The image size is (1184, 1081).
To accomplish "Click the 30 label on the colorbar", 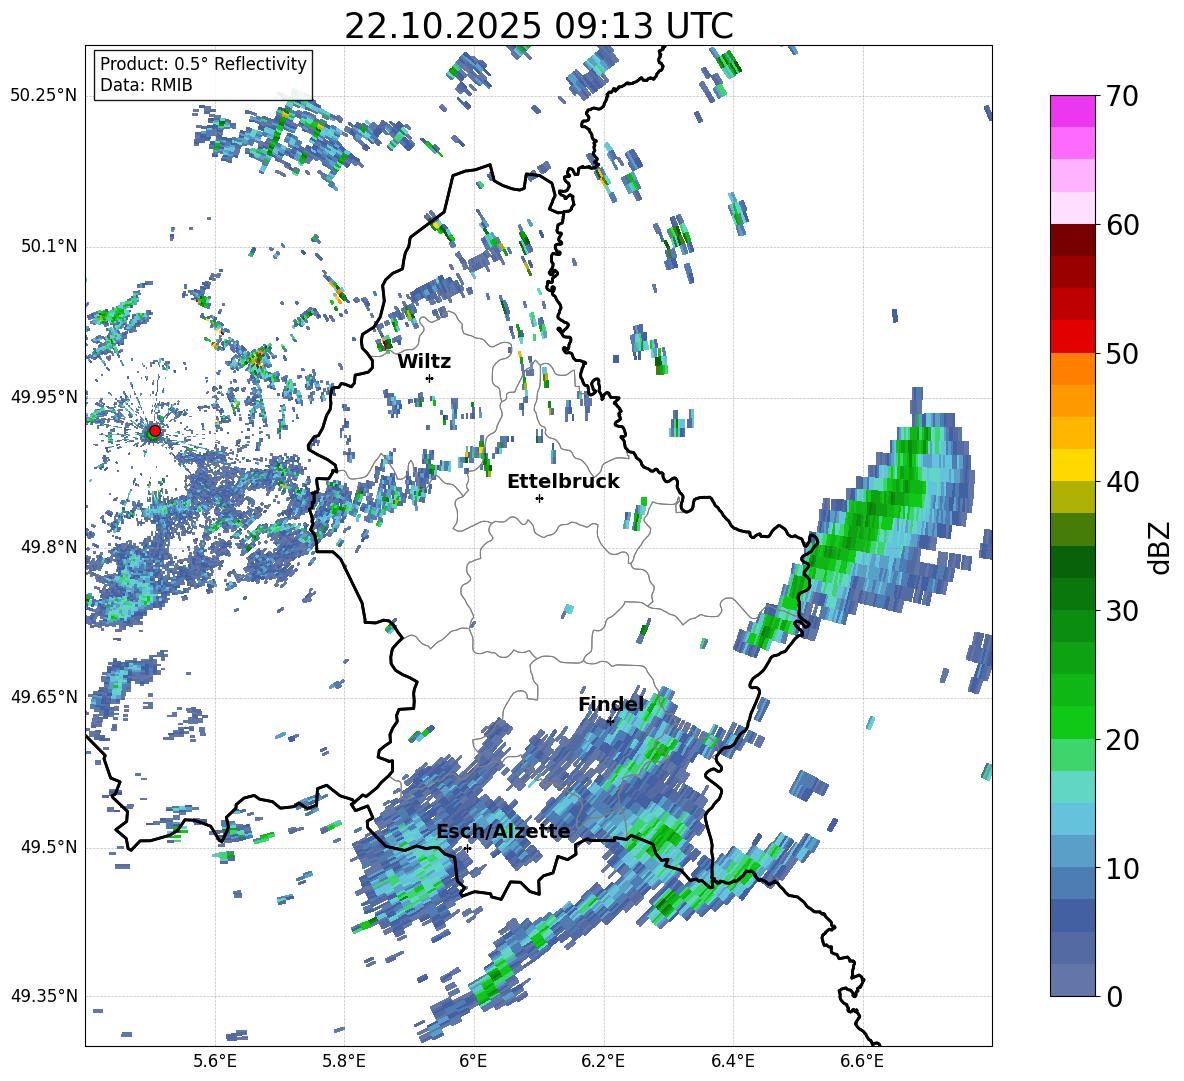I will (1122, 611).
